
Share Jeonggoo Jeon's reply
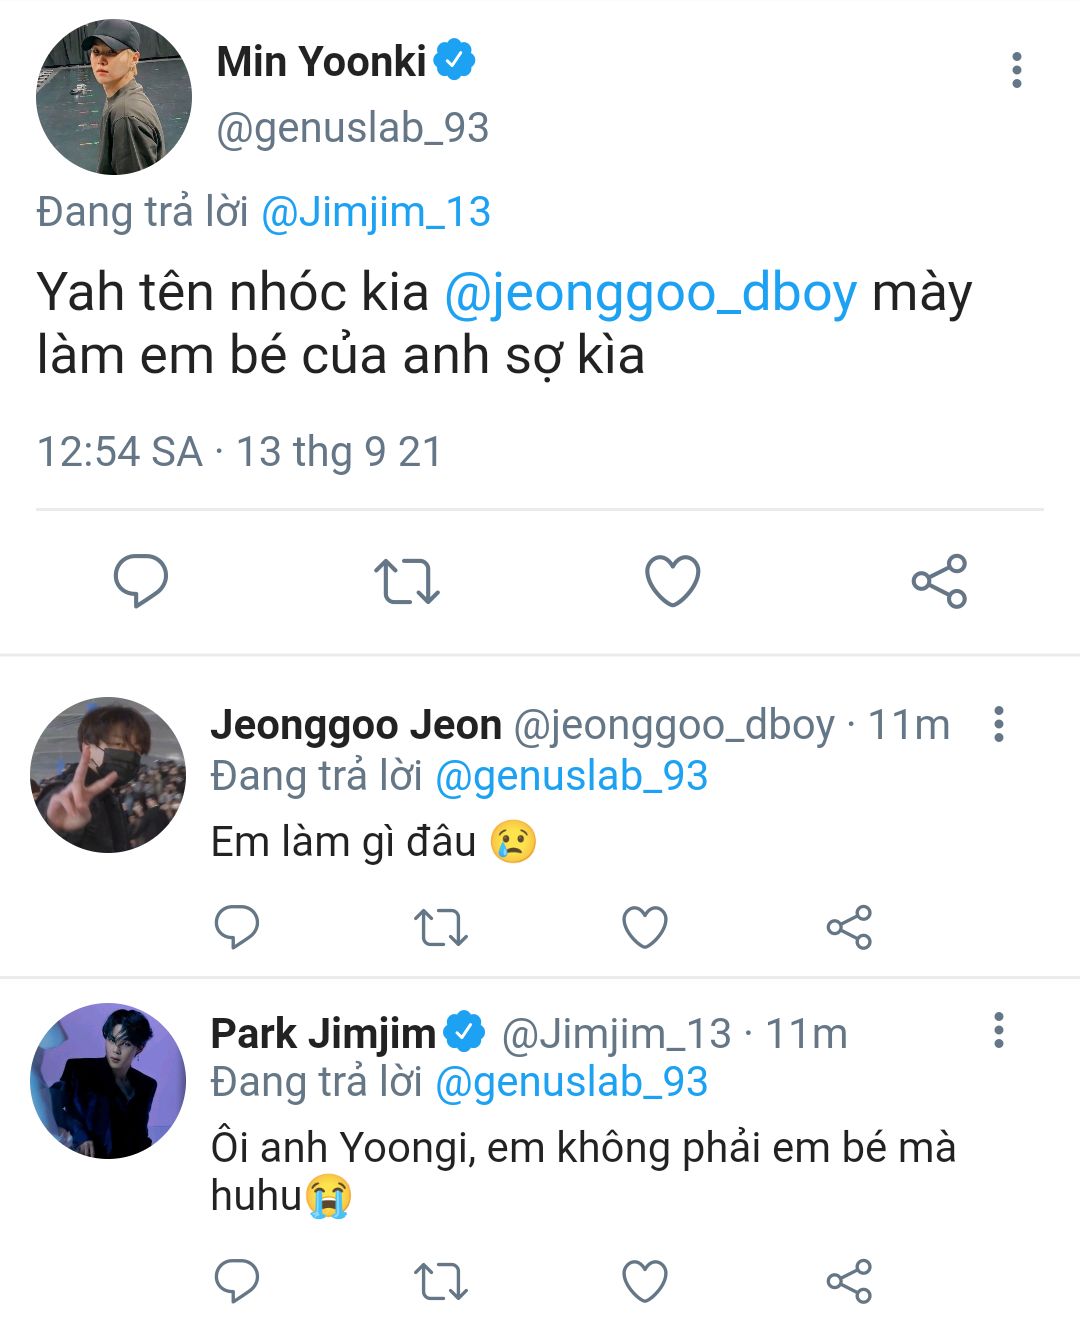(849, 927)
